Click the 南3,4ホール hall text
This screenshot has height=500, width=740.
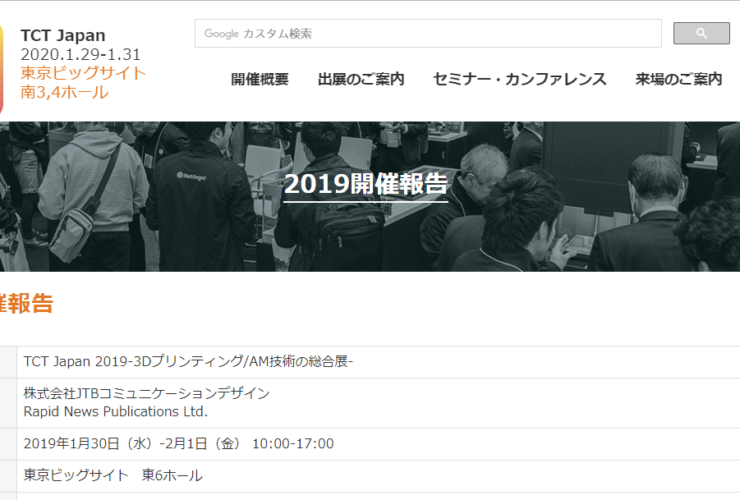click(x=64, y=92)
